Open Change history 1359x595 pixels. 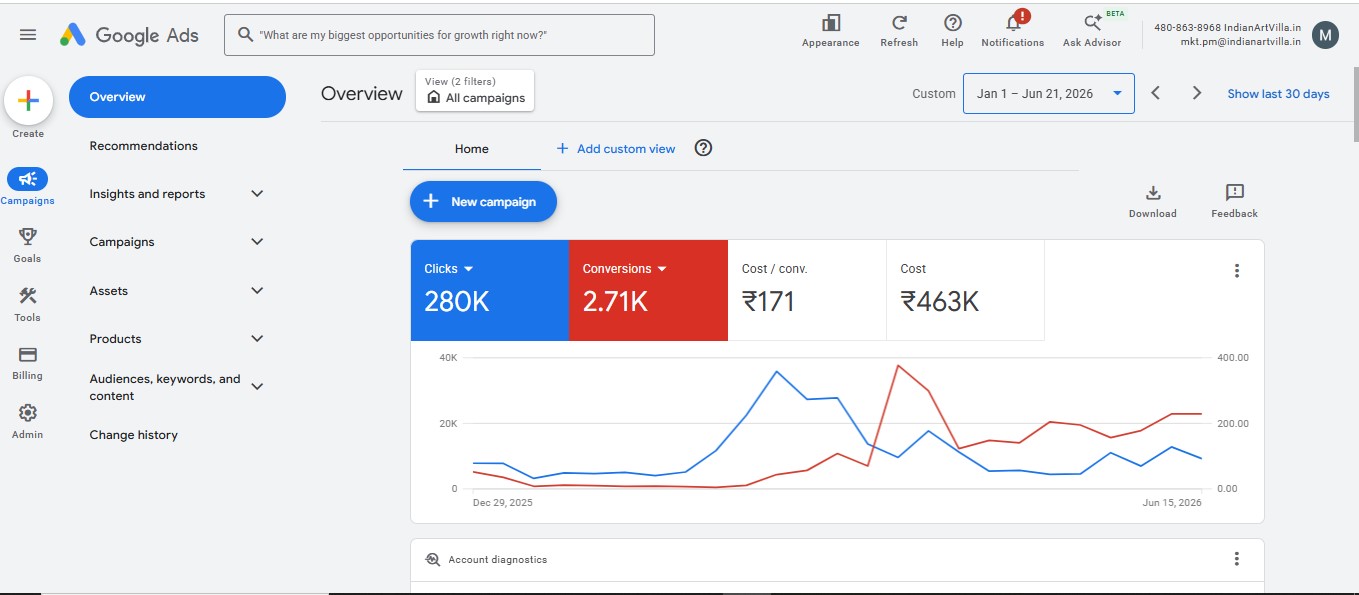point(134,435)
